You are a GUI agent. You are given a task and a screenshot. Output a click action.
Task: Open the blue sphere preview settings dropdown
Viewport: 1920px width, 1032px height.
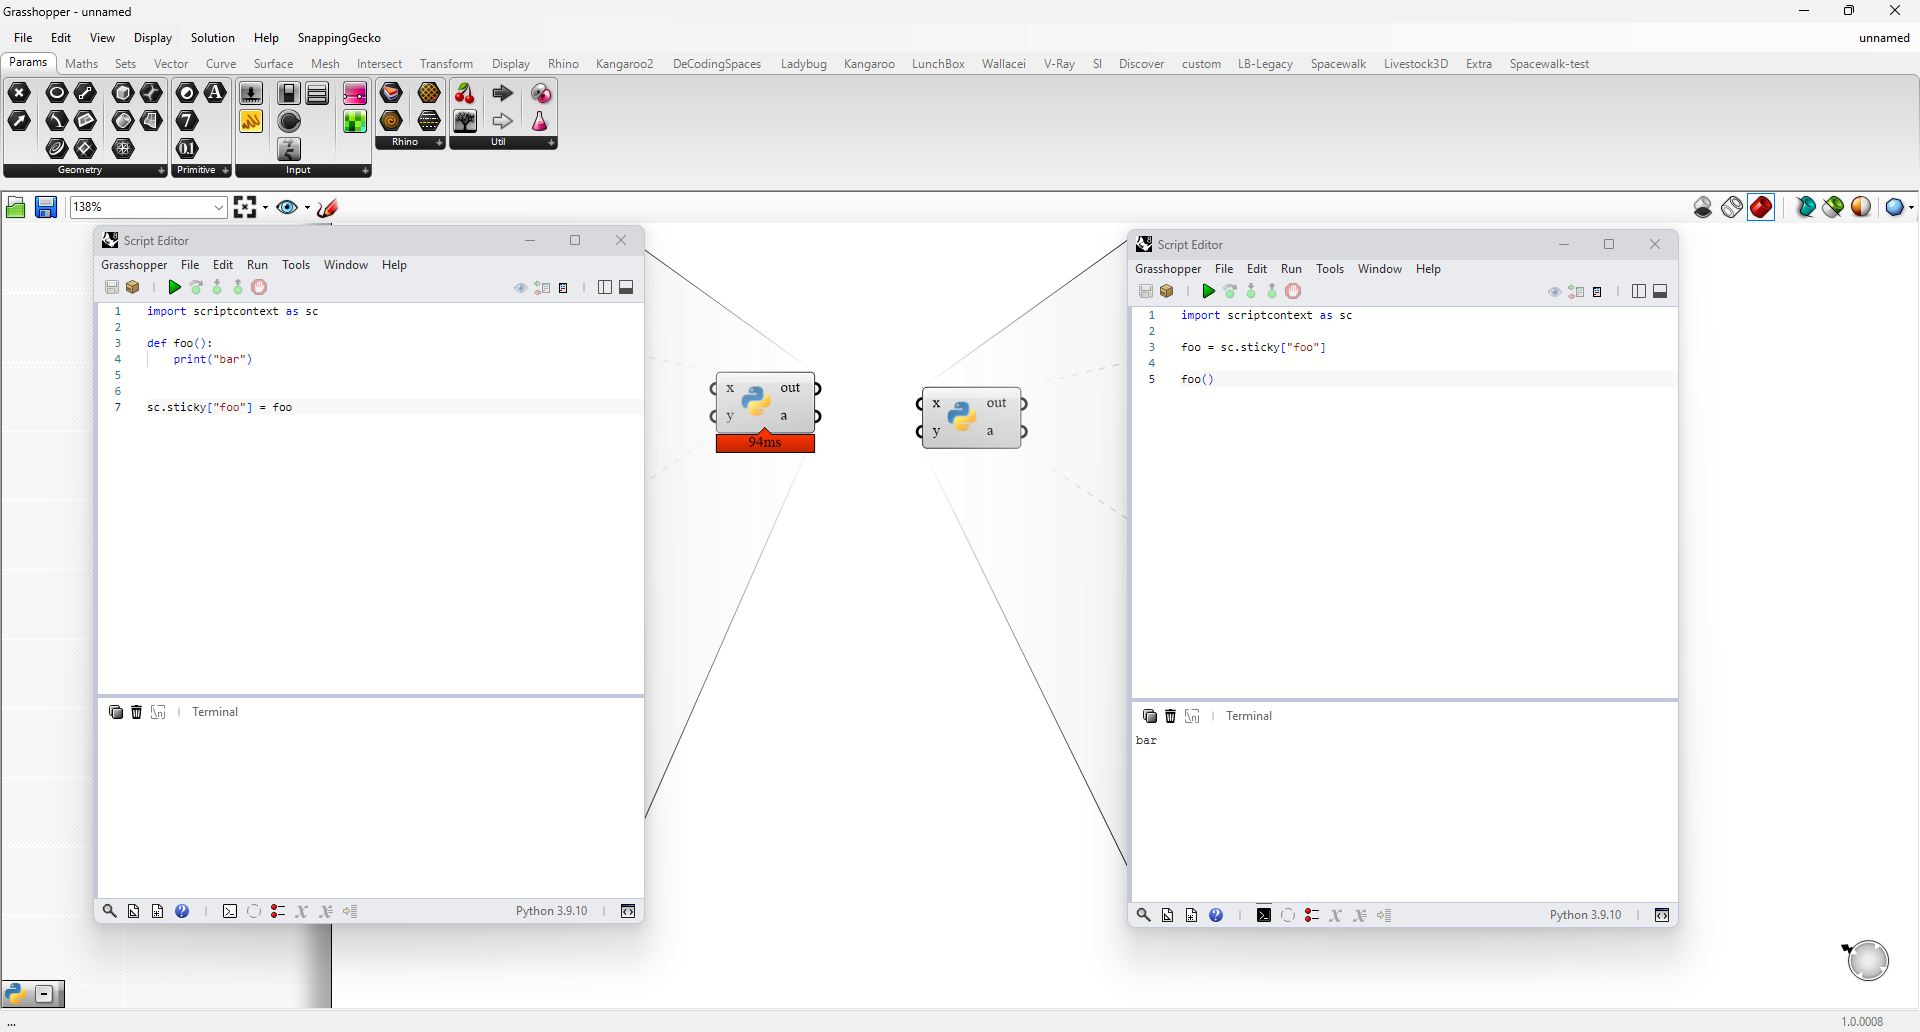coord(1911,207)
